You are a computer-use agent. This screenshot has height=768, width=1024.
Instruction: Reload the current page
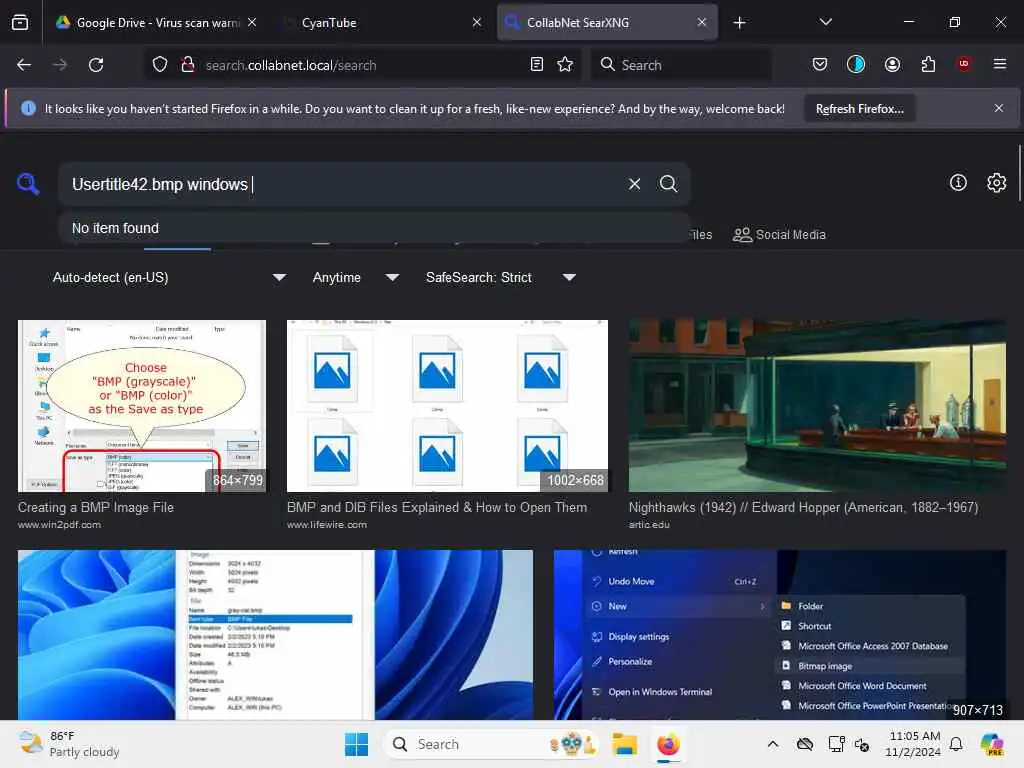tap(96, 65)
